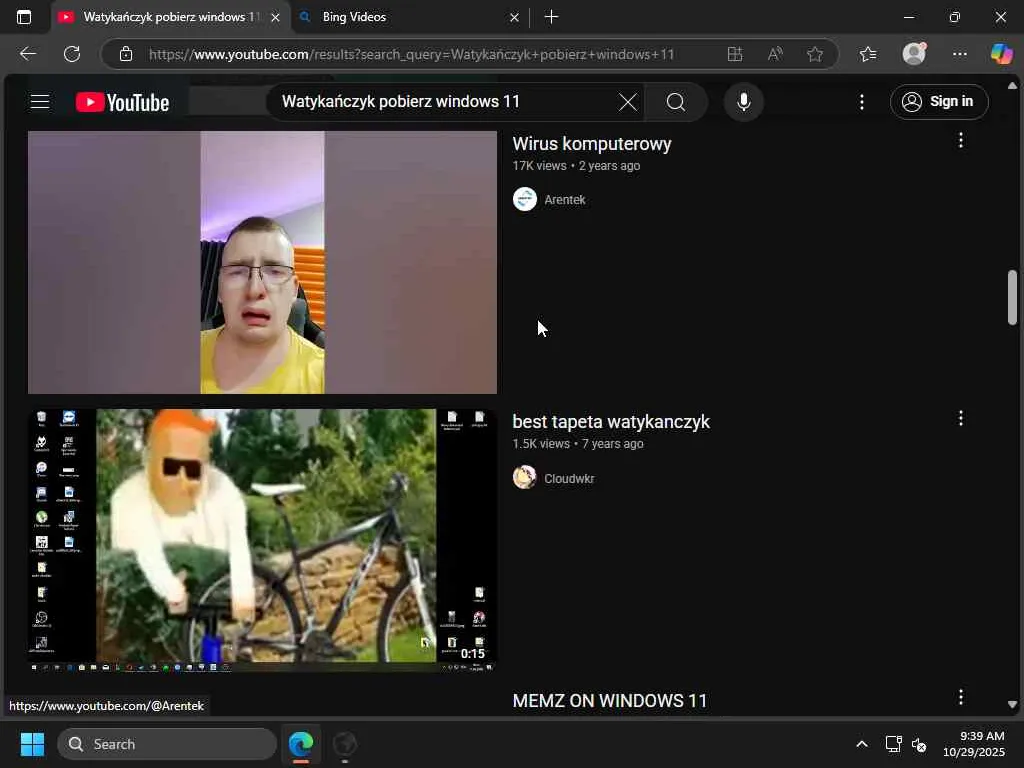Open the best tapeta watykanczyk title
The width and height of the screenshot is (1024, 768).
[611, 422]
